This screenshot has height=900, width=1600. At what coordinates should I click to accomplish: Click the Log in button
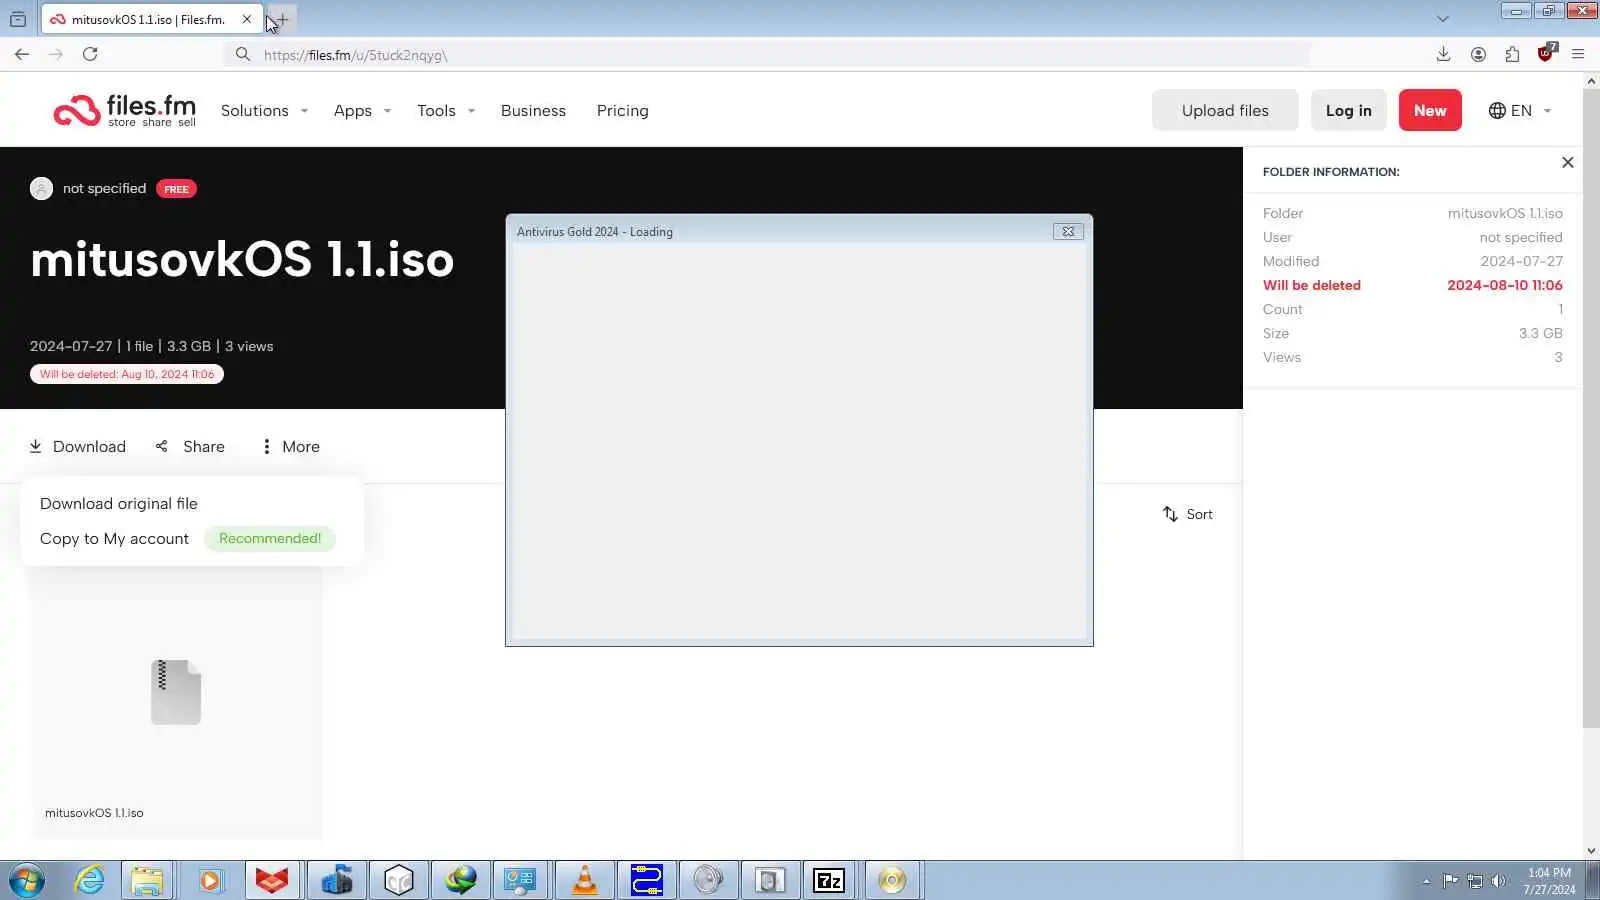(1348, 110)
